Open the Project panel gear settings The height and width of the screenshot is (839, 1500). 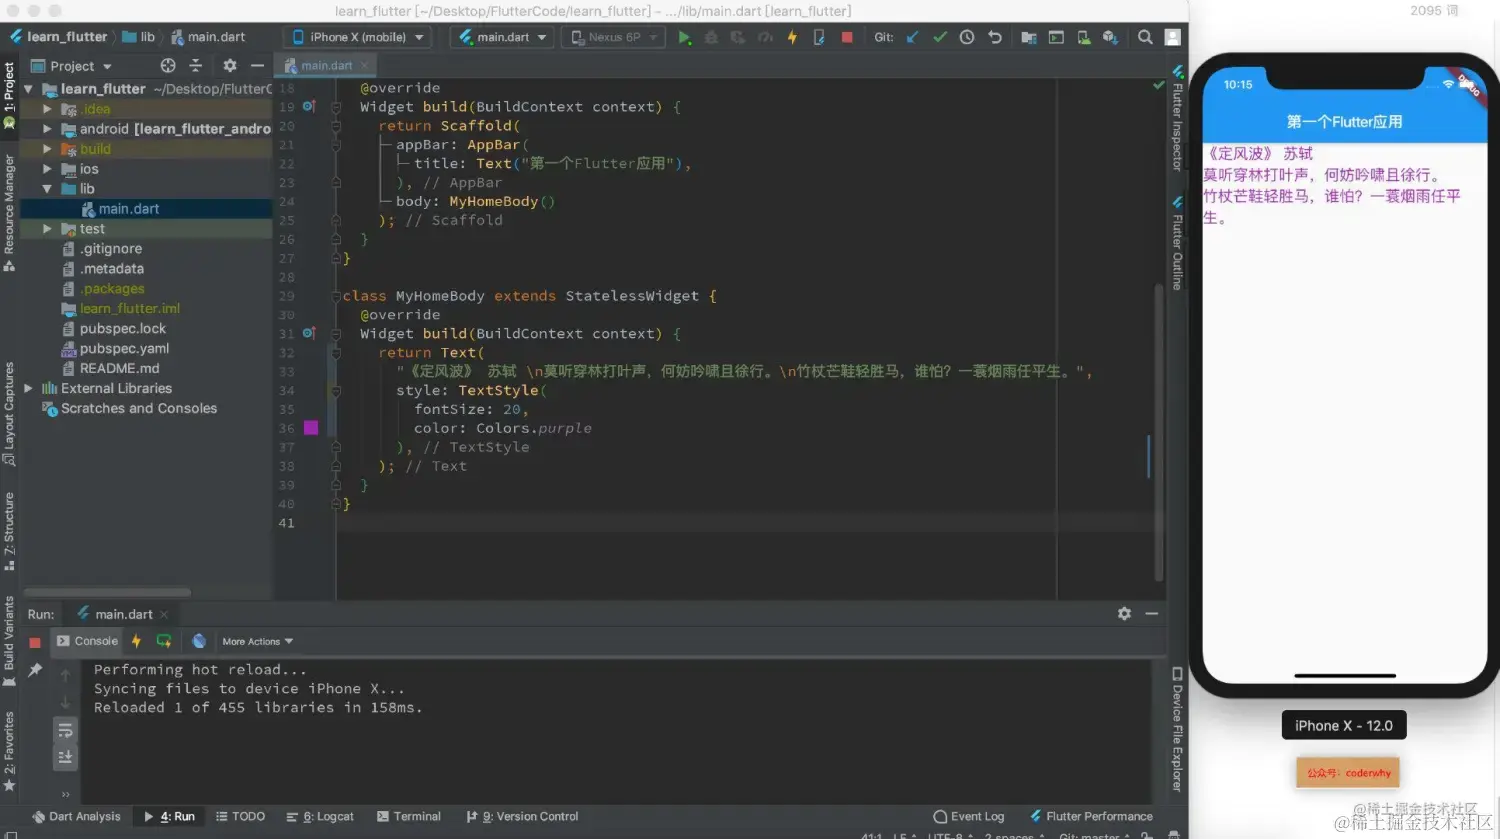(x=230, y=65)
